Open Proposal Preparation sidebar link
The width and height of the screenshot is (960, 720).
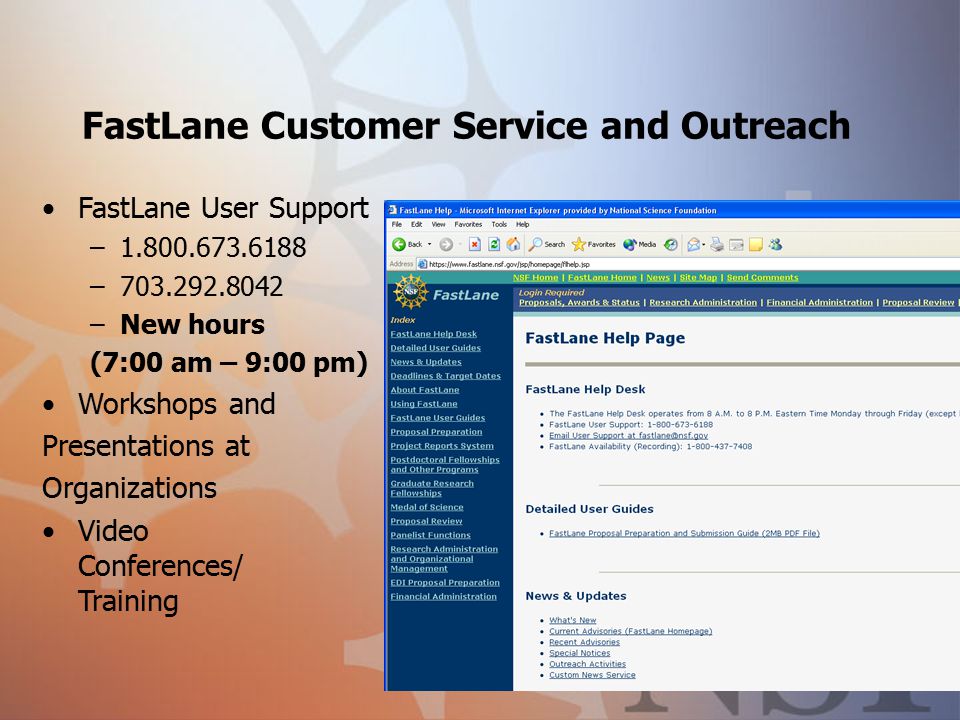437,432
